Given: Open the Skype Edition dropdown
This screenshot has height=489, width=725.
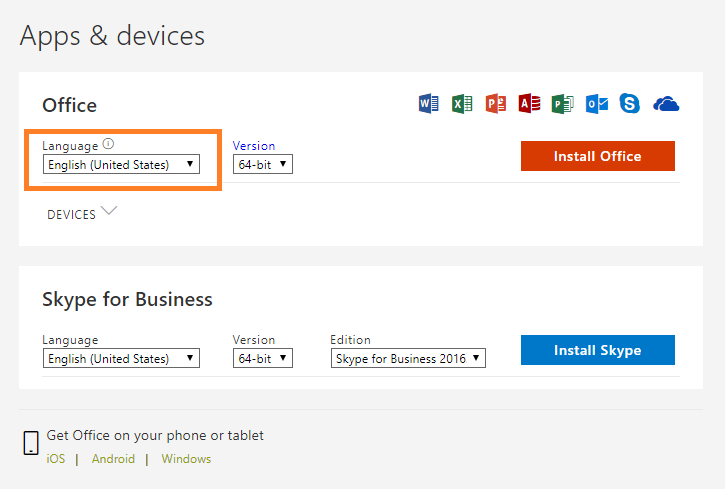Looking at the screenshot, I should [408, 358].
